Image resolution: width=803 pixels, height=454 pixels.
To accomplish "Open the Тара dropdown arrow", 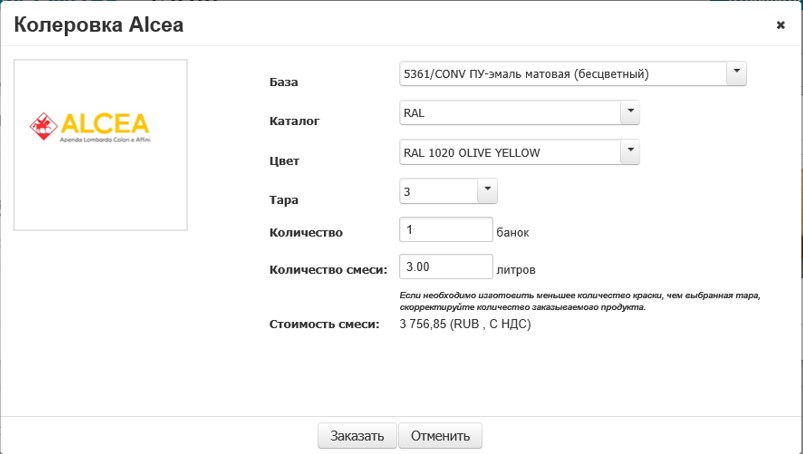I will tap(486, 189).
